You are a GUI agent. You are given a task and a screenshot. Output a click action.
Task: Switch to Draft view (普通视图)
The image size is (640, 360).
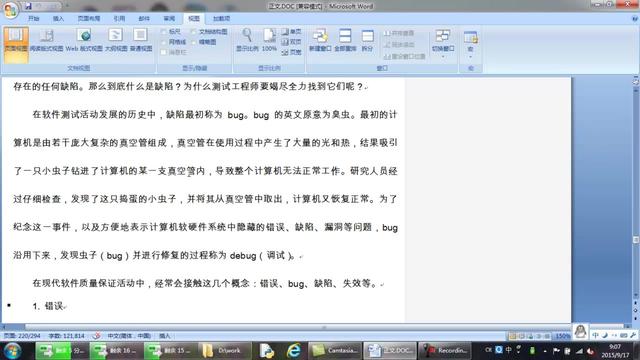141,41
